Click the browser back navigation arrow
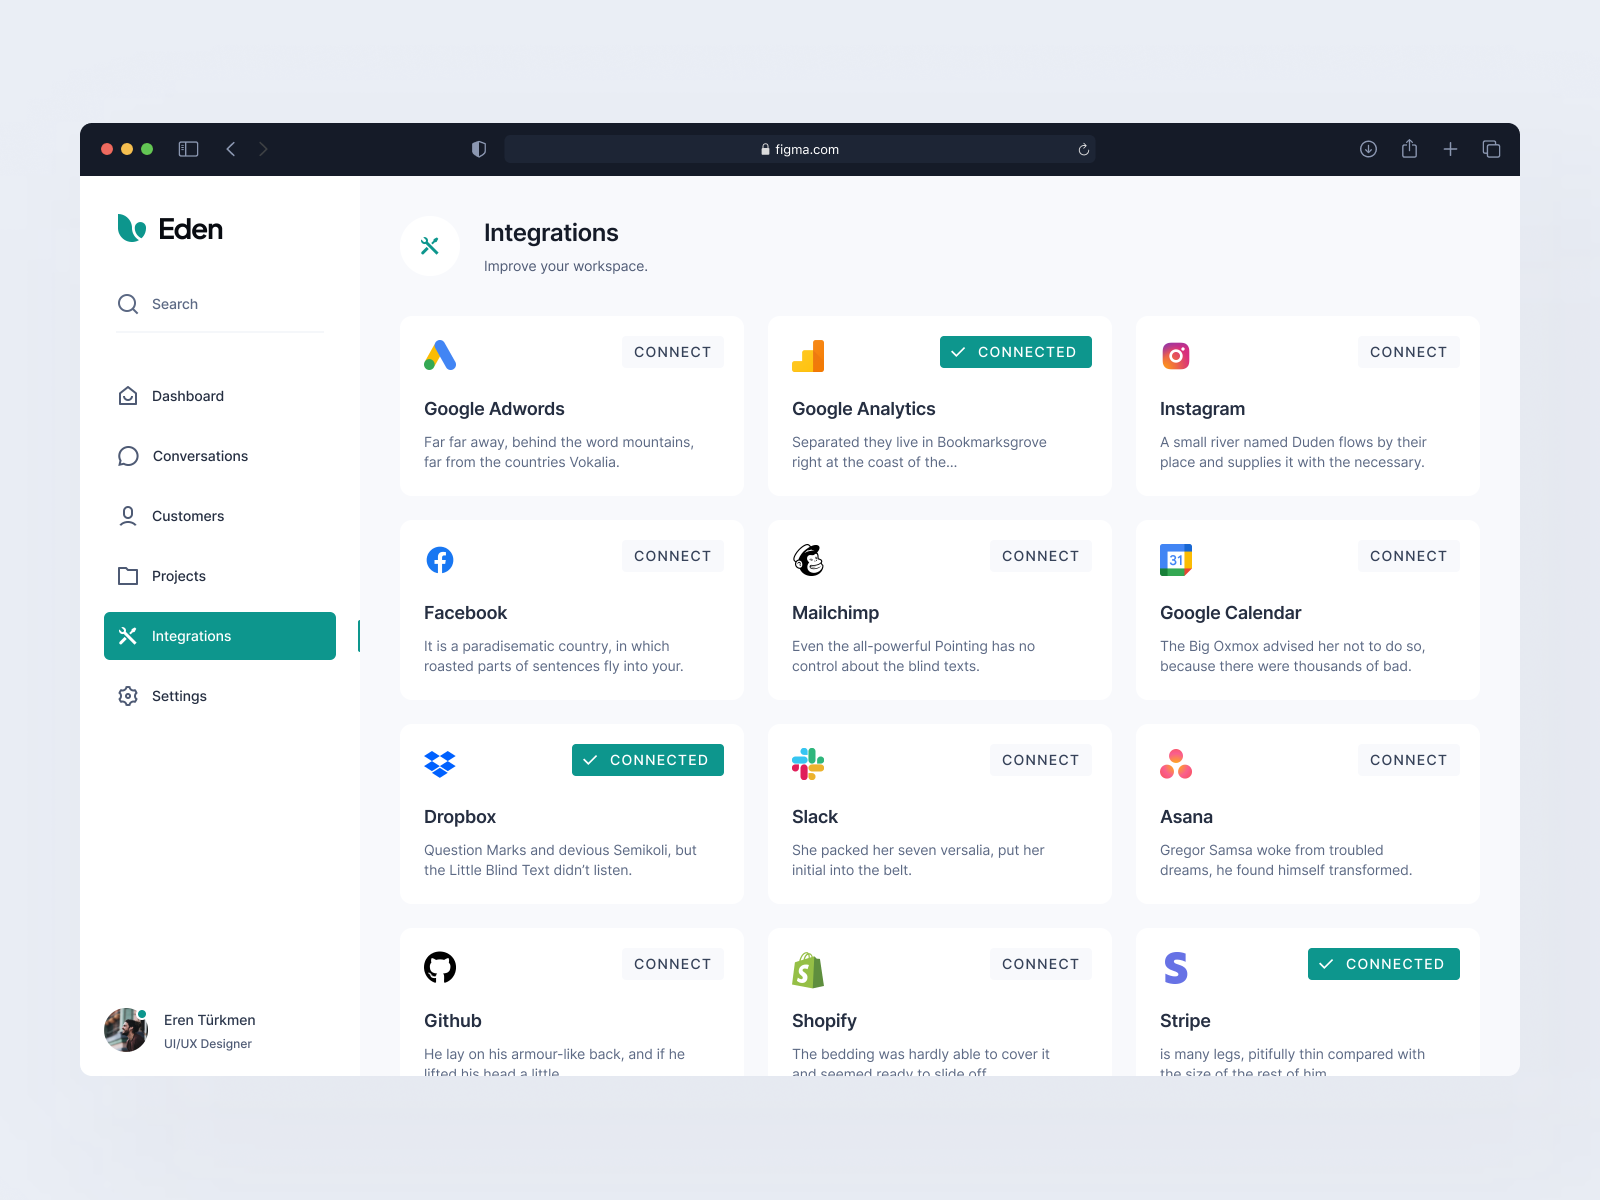1600x1200 pixels. [231, 148]
